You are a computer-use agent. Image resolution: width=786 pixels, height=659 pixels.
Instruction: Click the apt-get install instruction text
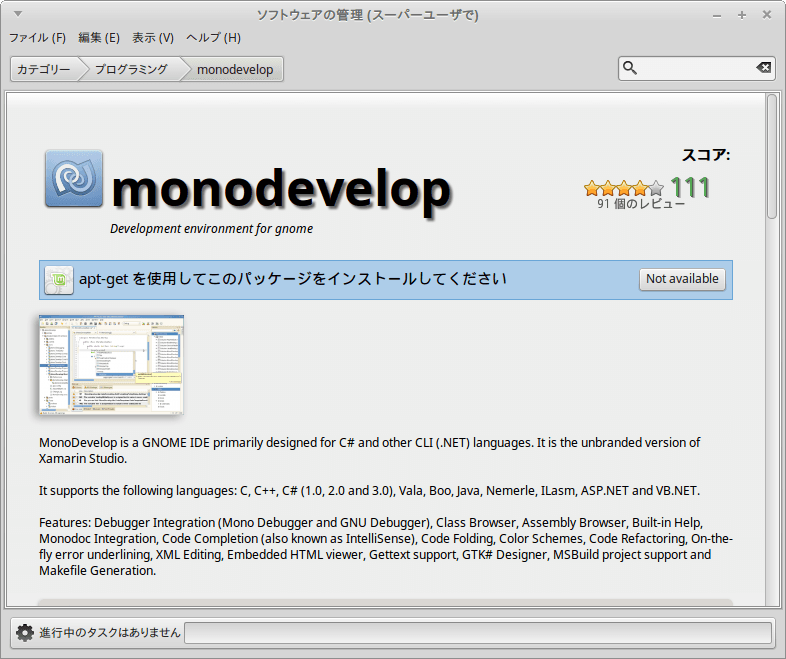click(x=293, y=279)
